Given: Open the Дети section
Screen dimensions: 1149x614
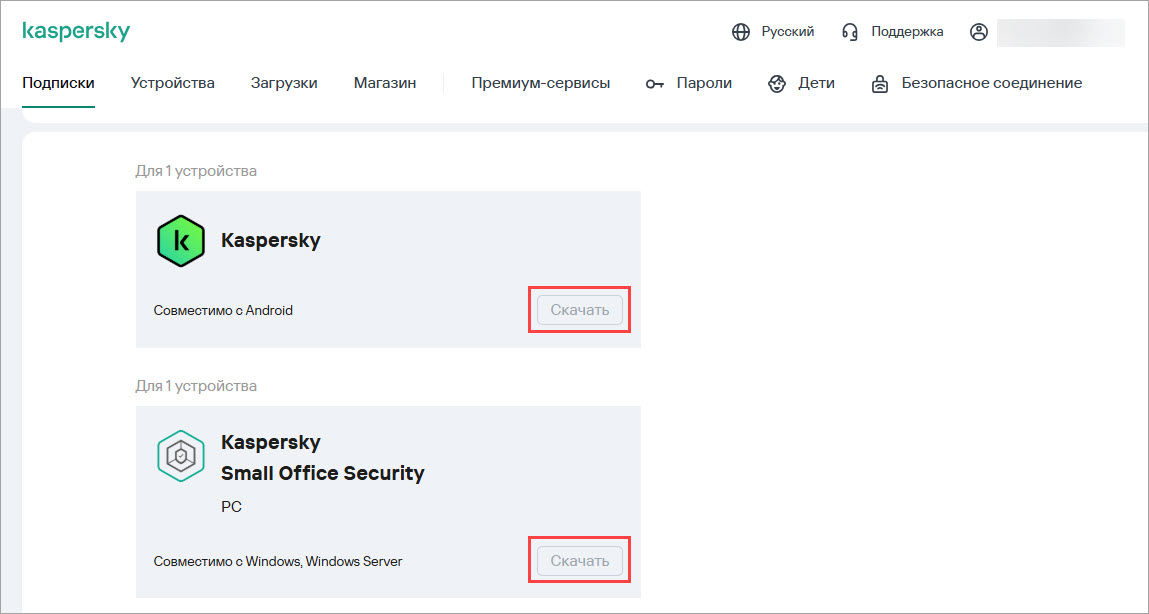Looking at the screenshot, I should [816, 84].
